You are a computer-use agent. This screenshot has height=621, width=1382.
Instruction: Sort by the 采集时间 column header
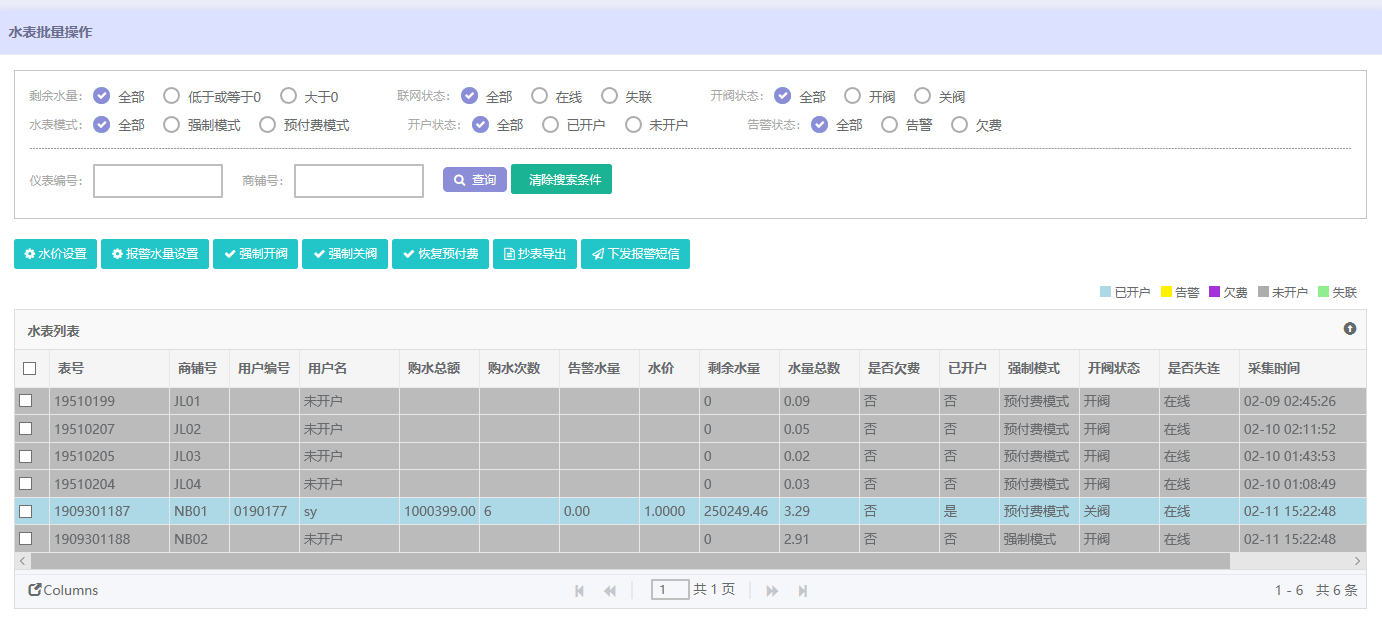tap(1273, 368)
